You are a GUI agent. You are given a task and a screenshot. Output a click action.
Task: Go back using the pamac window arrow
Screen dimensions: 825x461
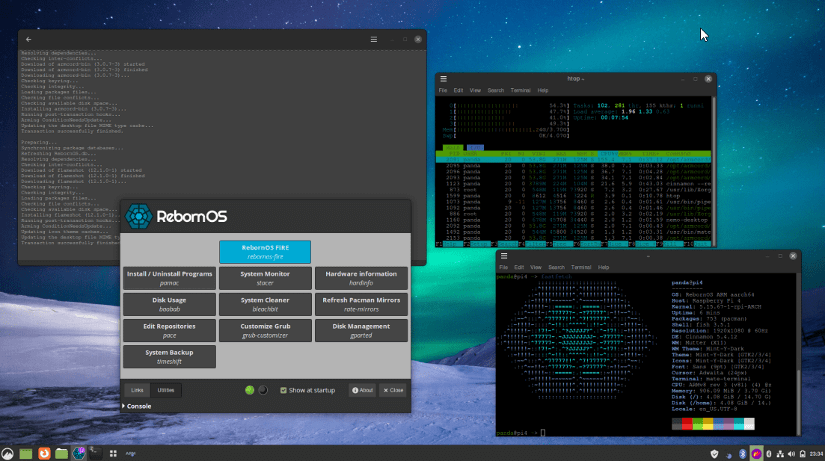coord(28,39)
